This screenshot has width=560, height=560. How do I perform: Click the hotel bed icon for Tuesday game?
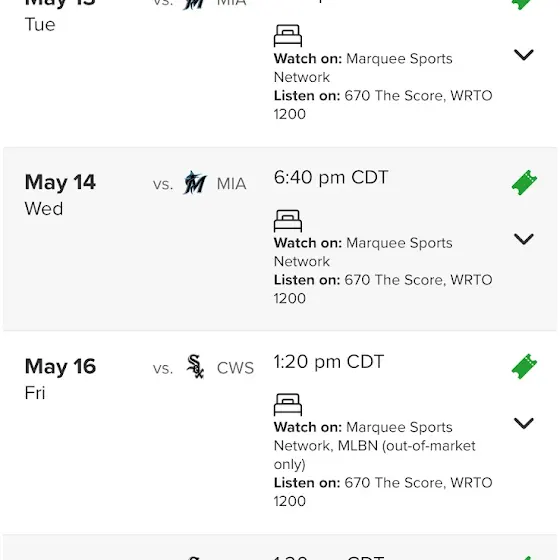288,36
